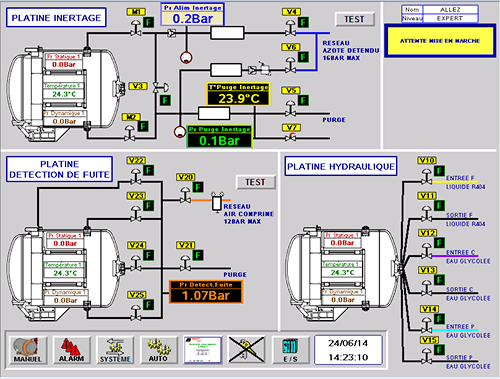
Task: Toggle the green F indicator of valve M2
Action: [x=143, y=126]
